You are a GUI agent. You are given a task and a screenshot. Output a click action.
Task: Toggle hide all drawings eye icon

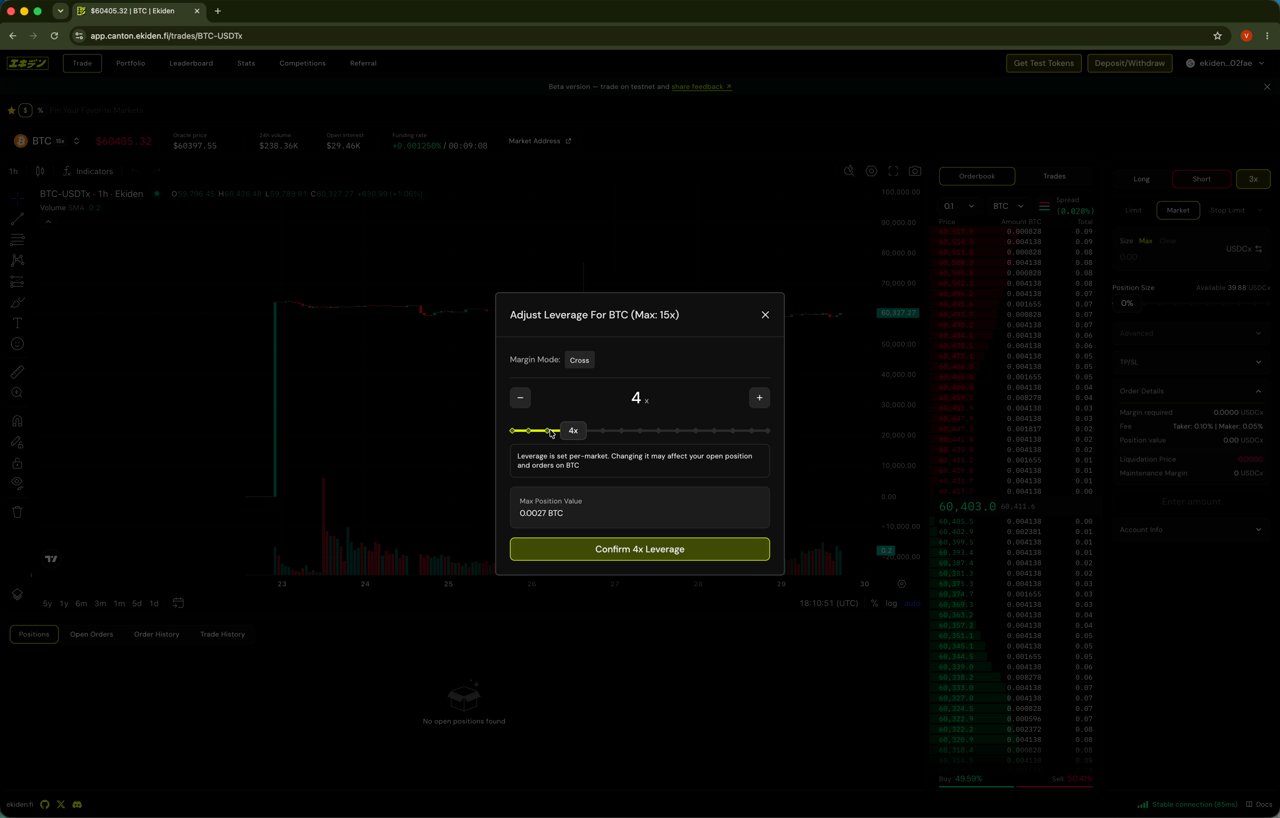(17, 483)
